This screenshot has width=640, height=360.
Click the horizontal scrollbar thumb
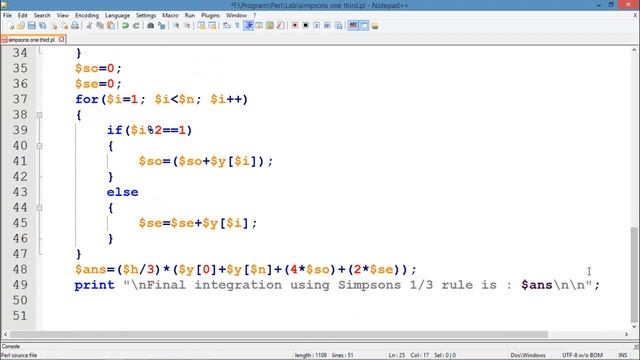pyautogui.click(x=279, y=334)
